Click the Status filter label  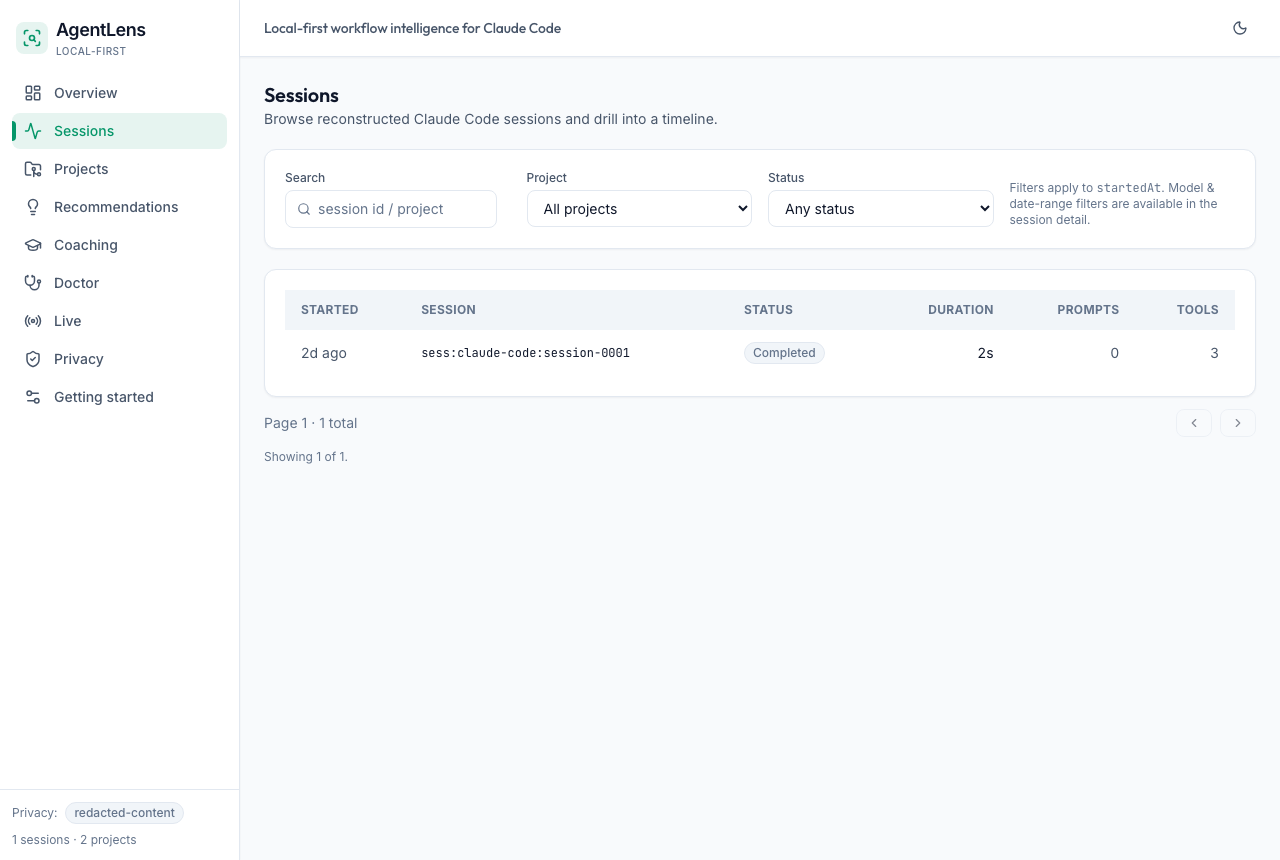(x=786, y=178)
